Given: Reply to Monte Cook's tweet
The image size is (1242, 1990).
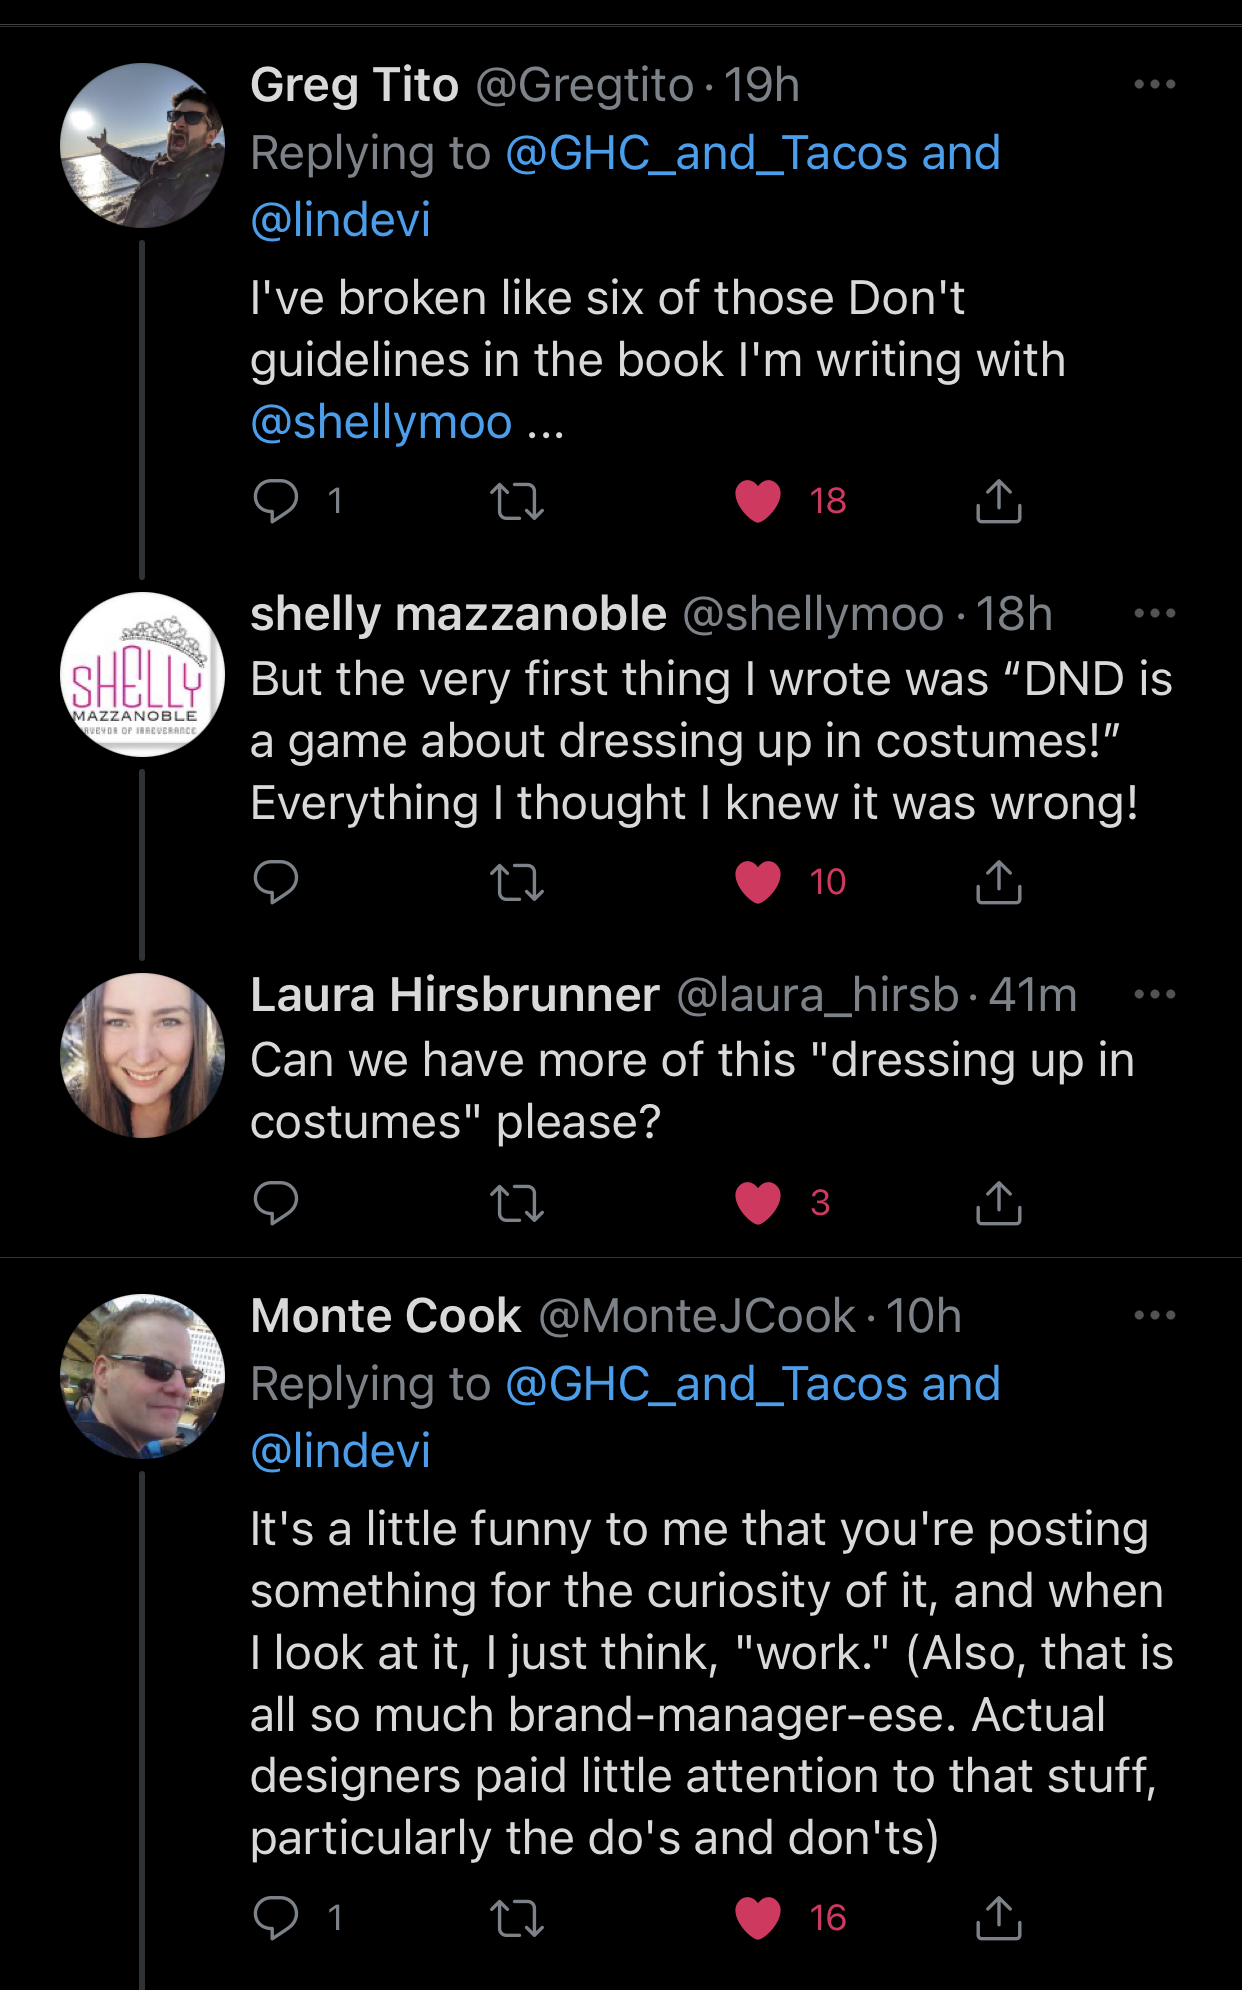Looking at the screenshot, I should pos(276,1918).
